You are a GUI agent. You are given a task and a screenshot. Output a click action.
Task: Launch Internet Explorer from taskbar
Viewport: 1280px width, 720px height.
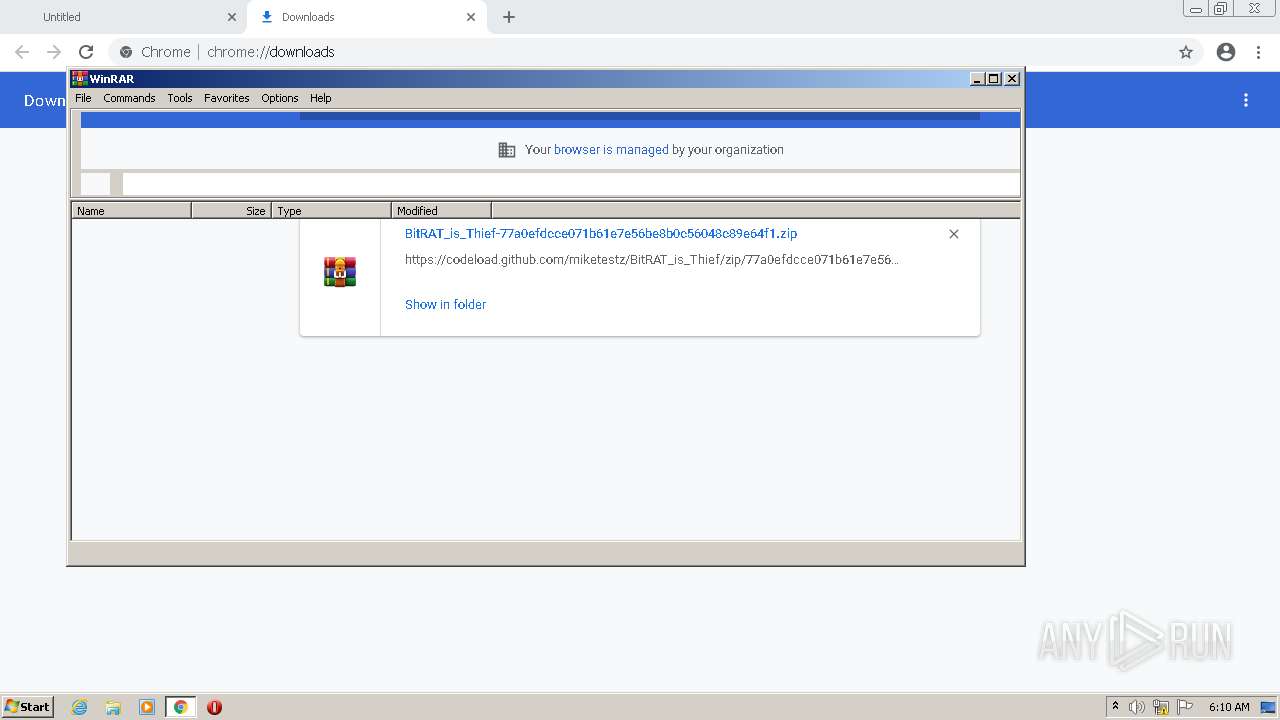(x=80, y=707)
